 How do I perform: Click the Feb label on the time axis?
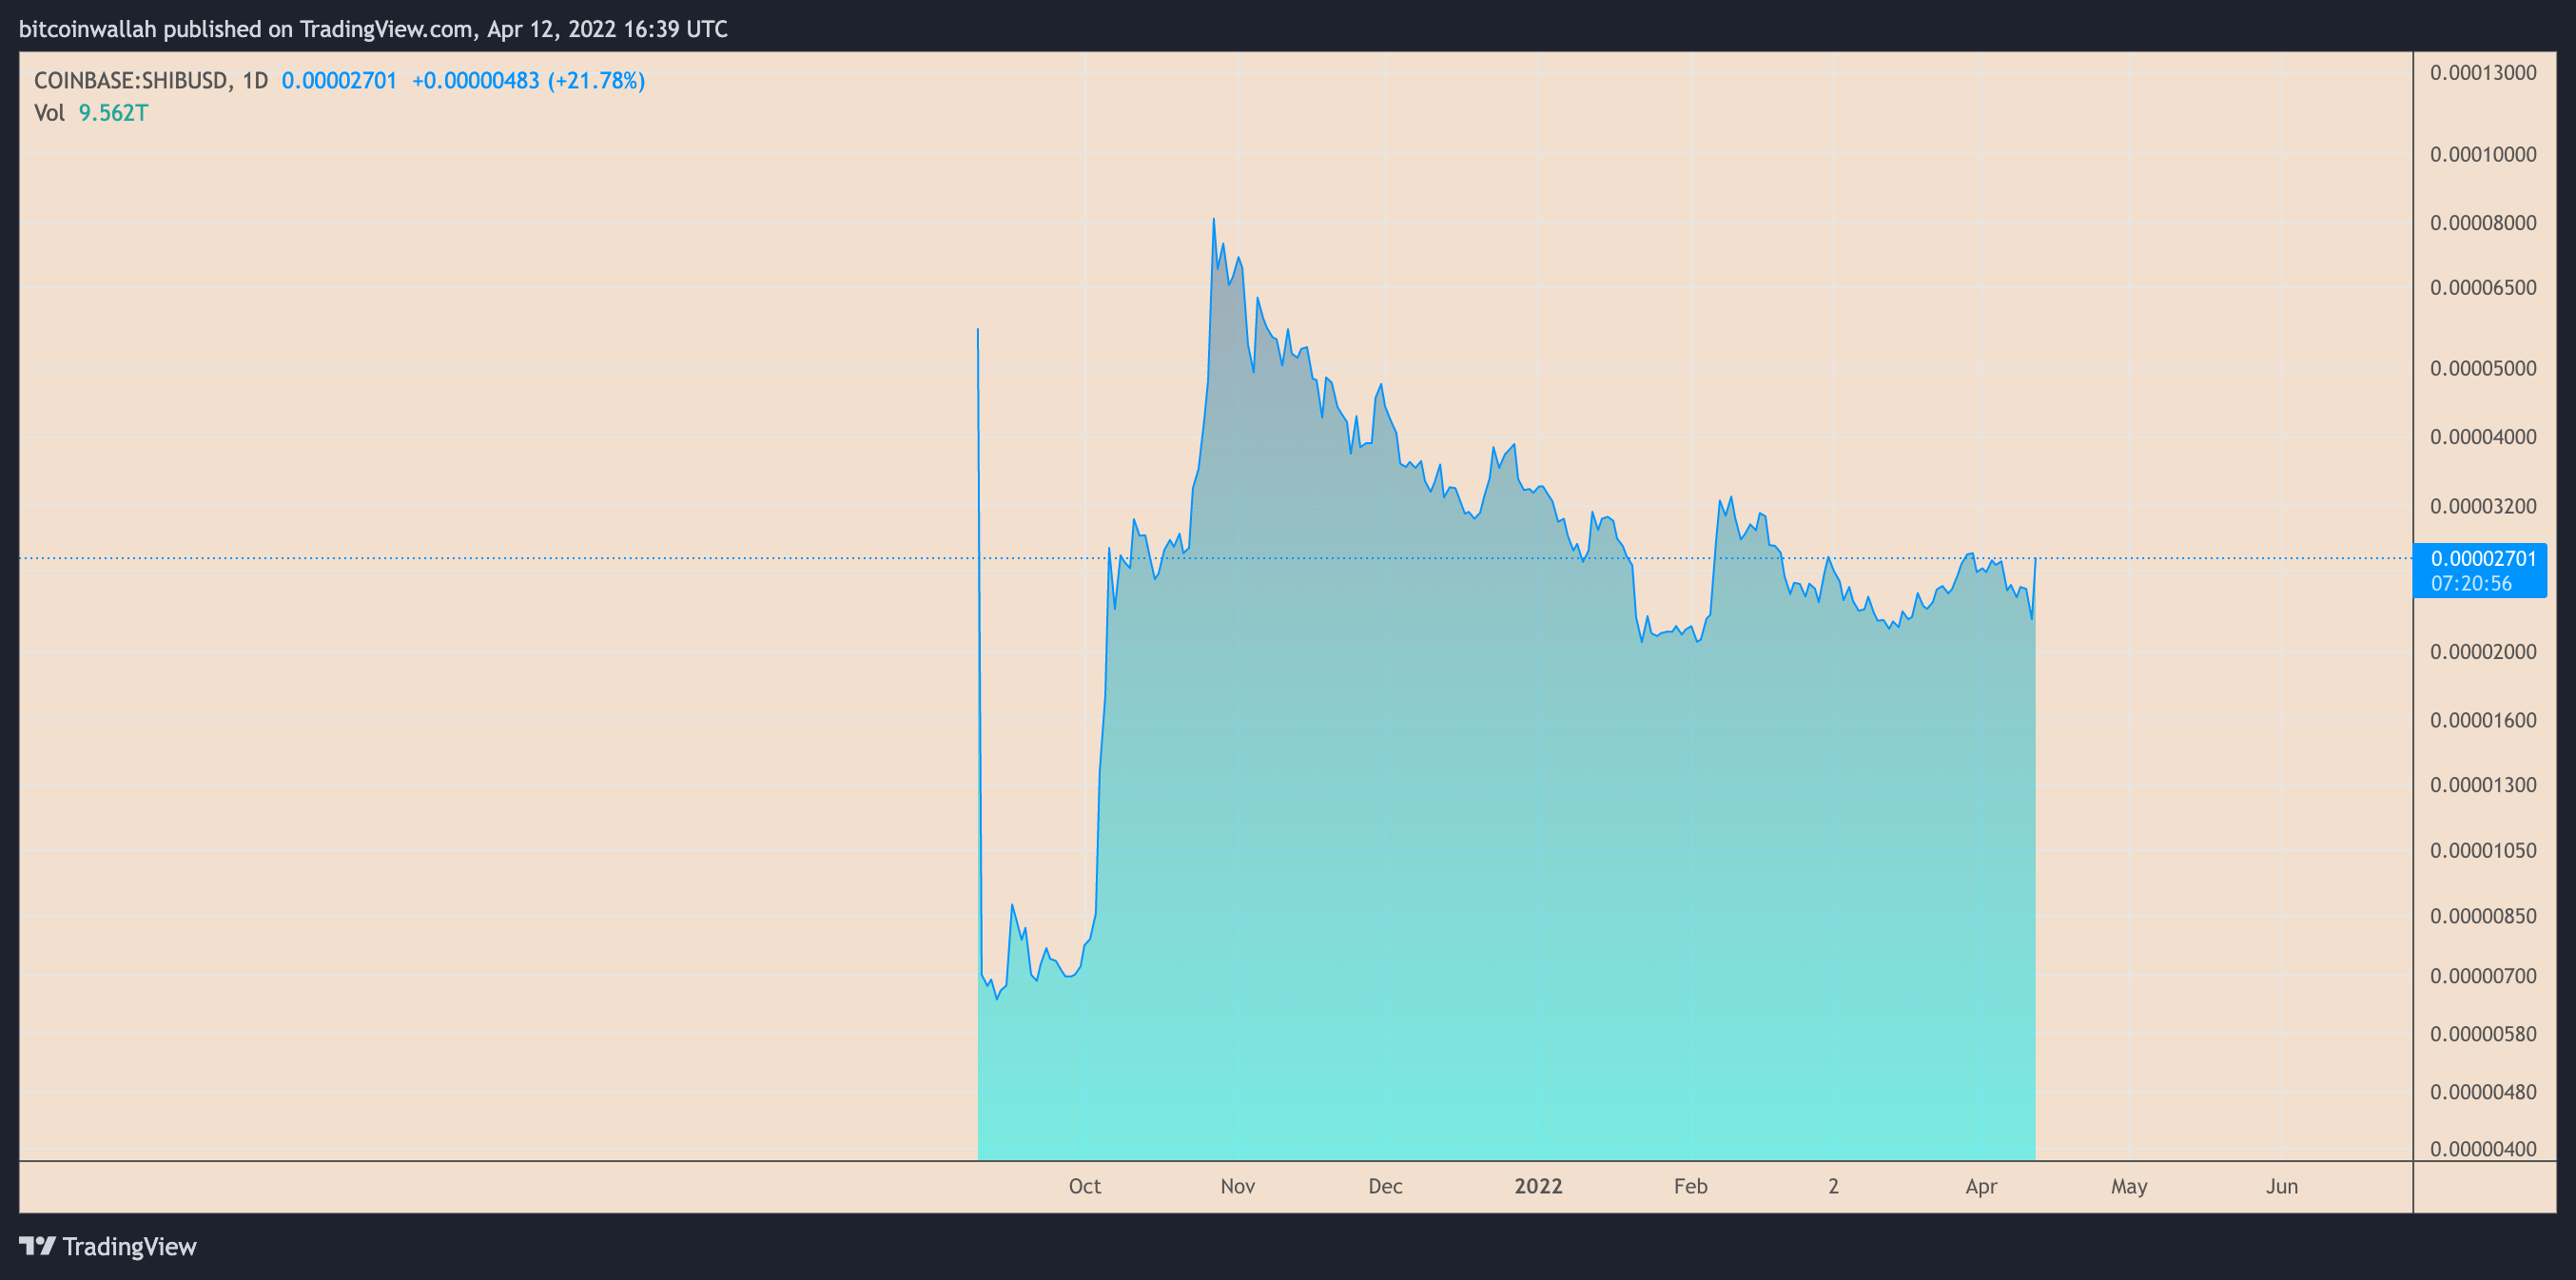[1690, 1186]
